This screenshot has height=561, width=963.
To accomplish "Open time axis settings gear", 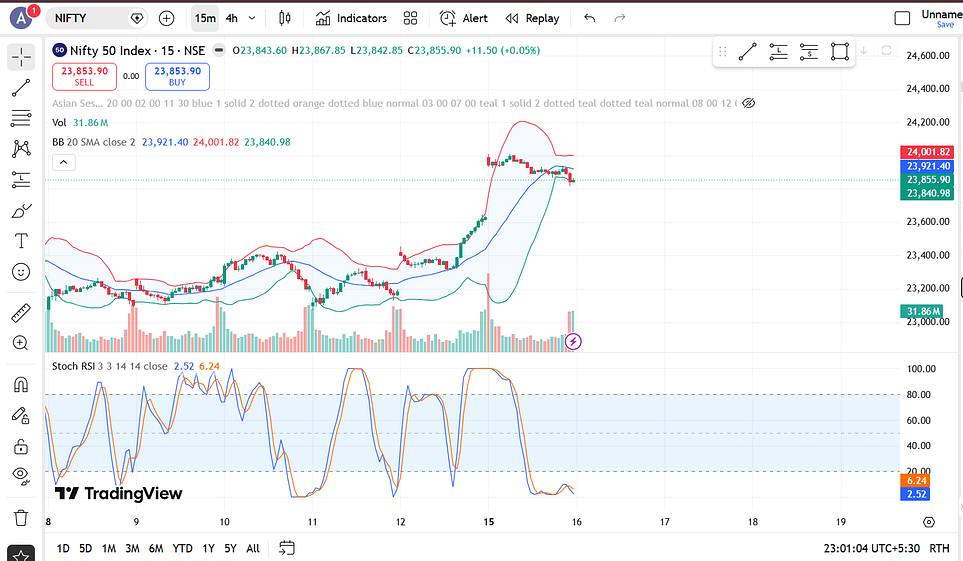I will [x=929, y=522].
